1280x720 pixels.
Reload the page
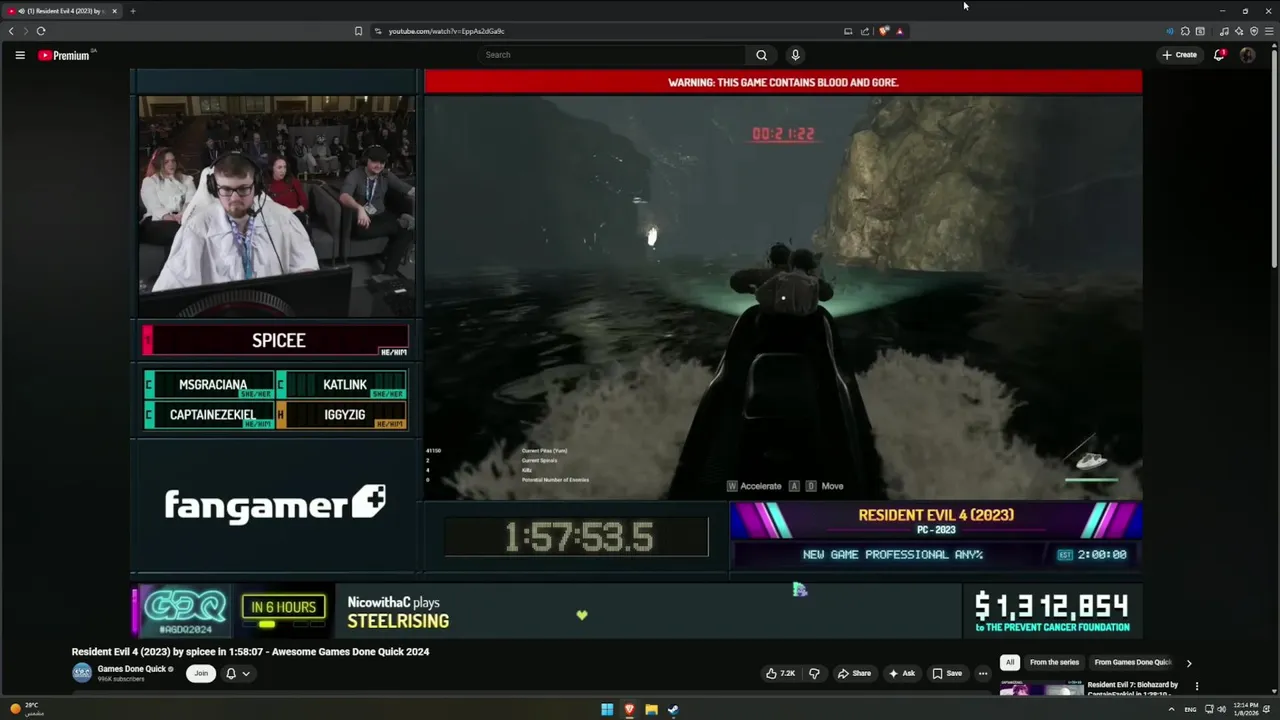coord(41,31)
